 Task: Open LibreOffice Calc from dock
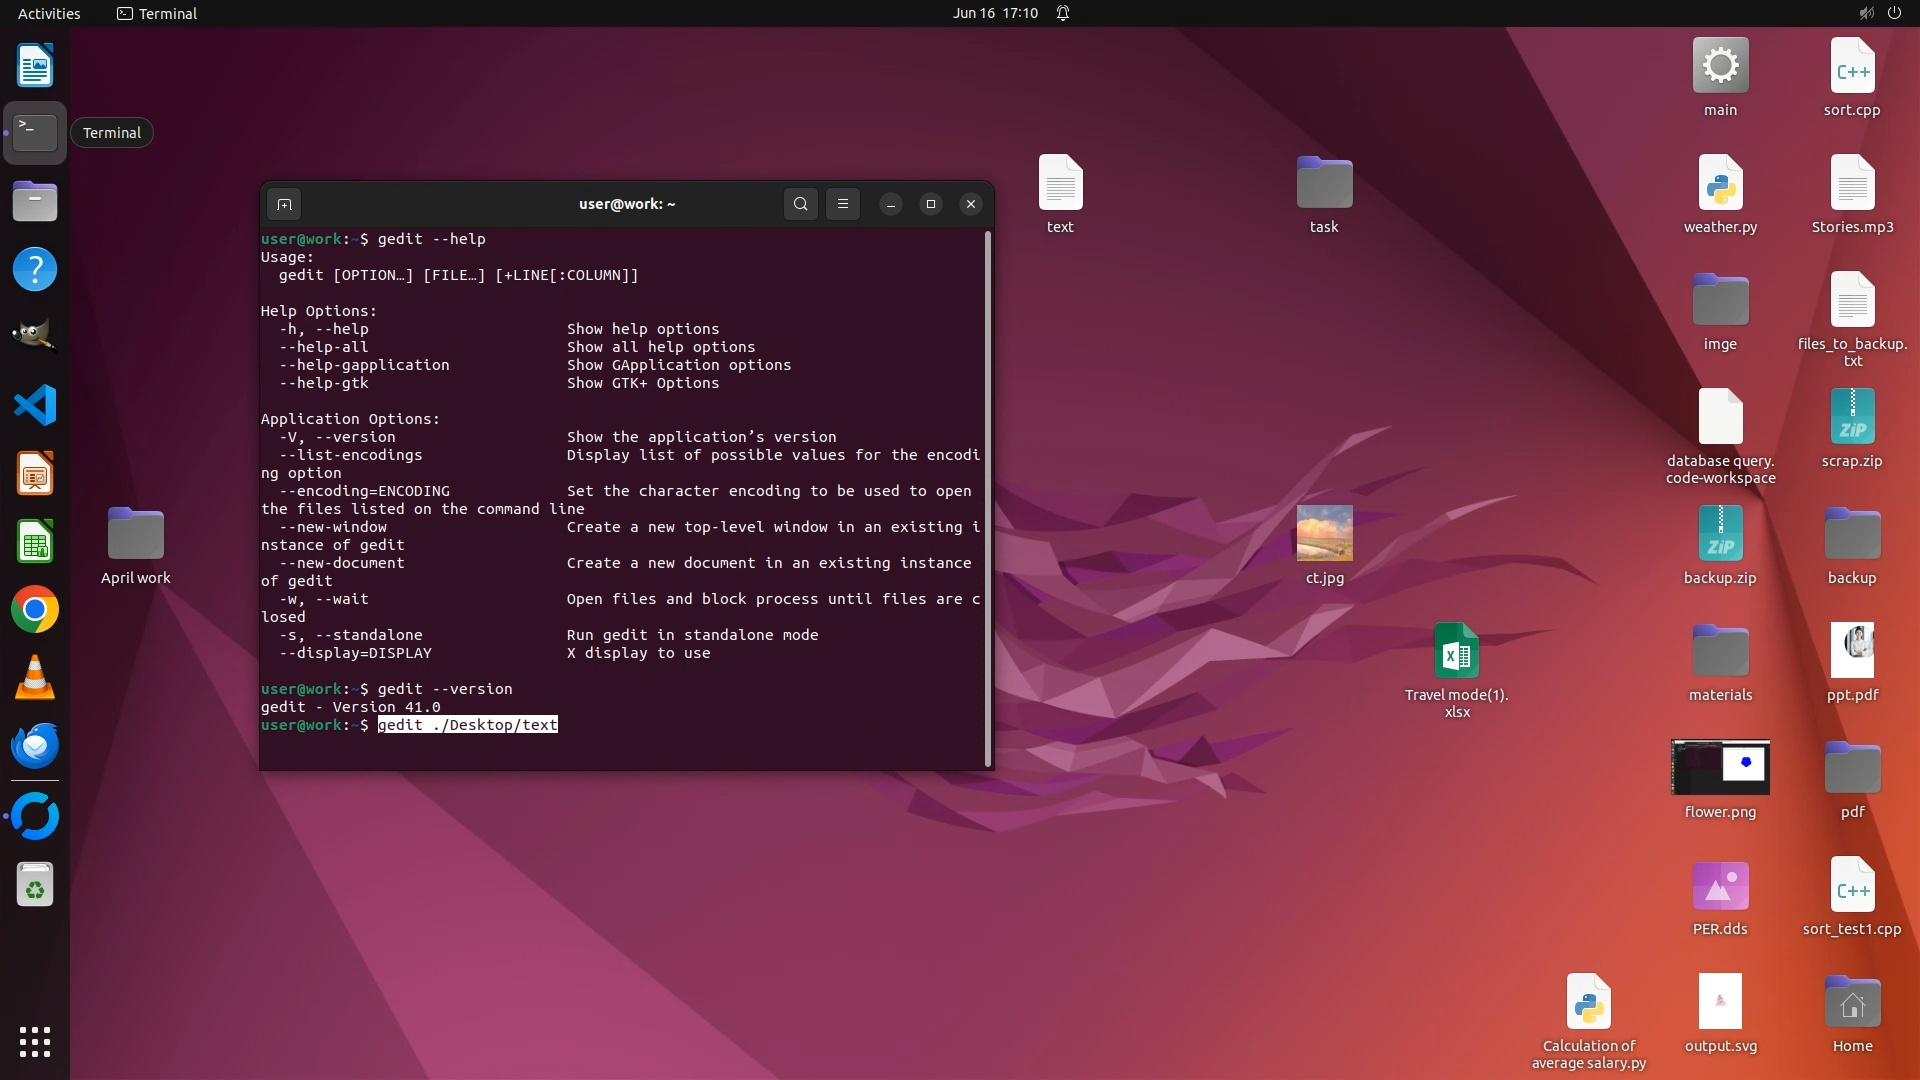(x=35, y=542)
